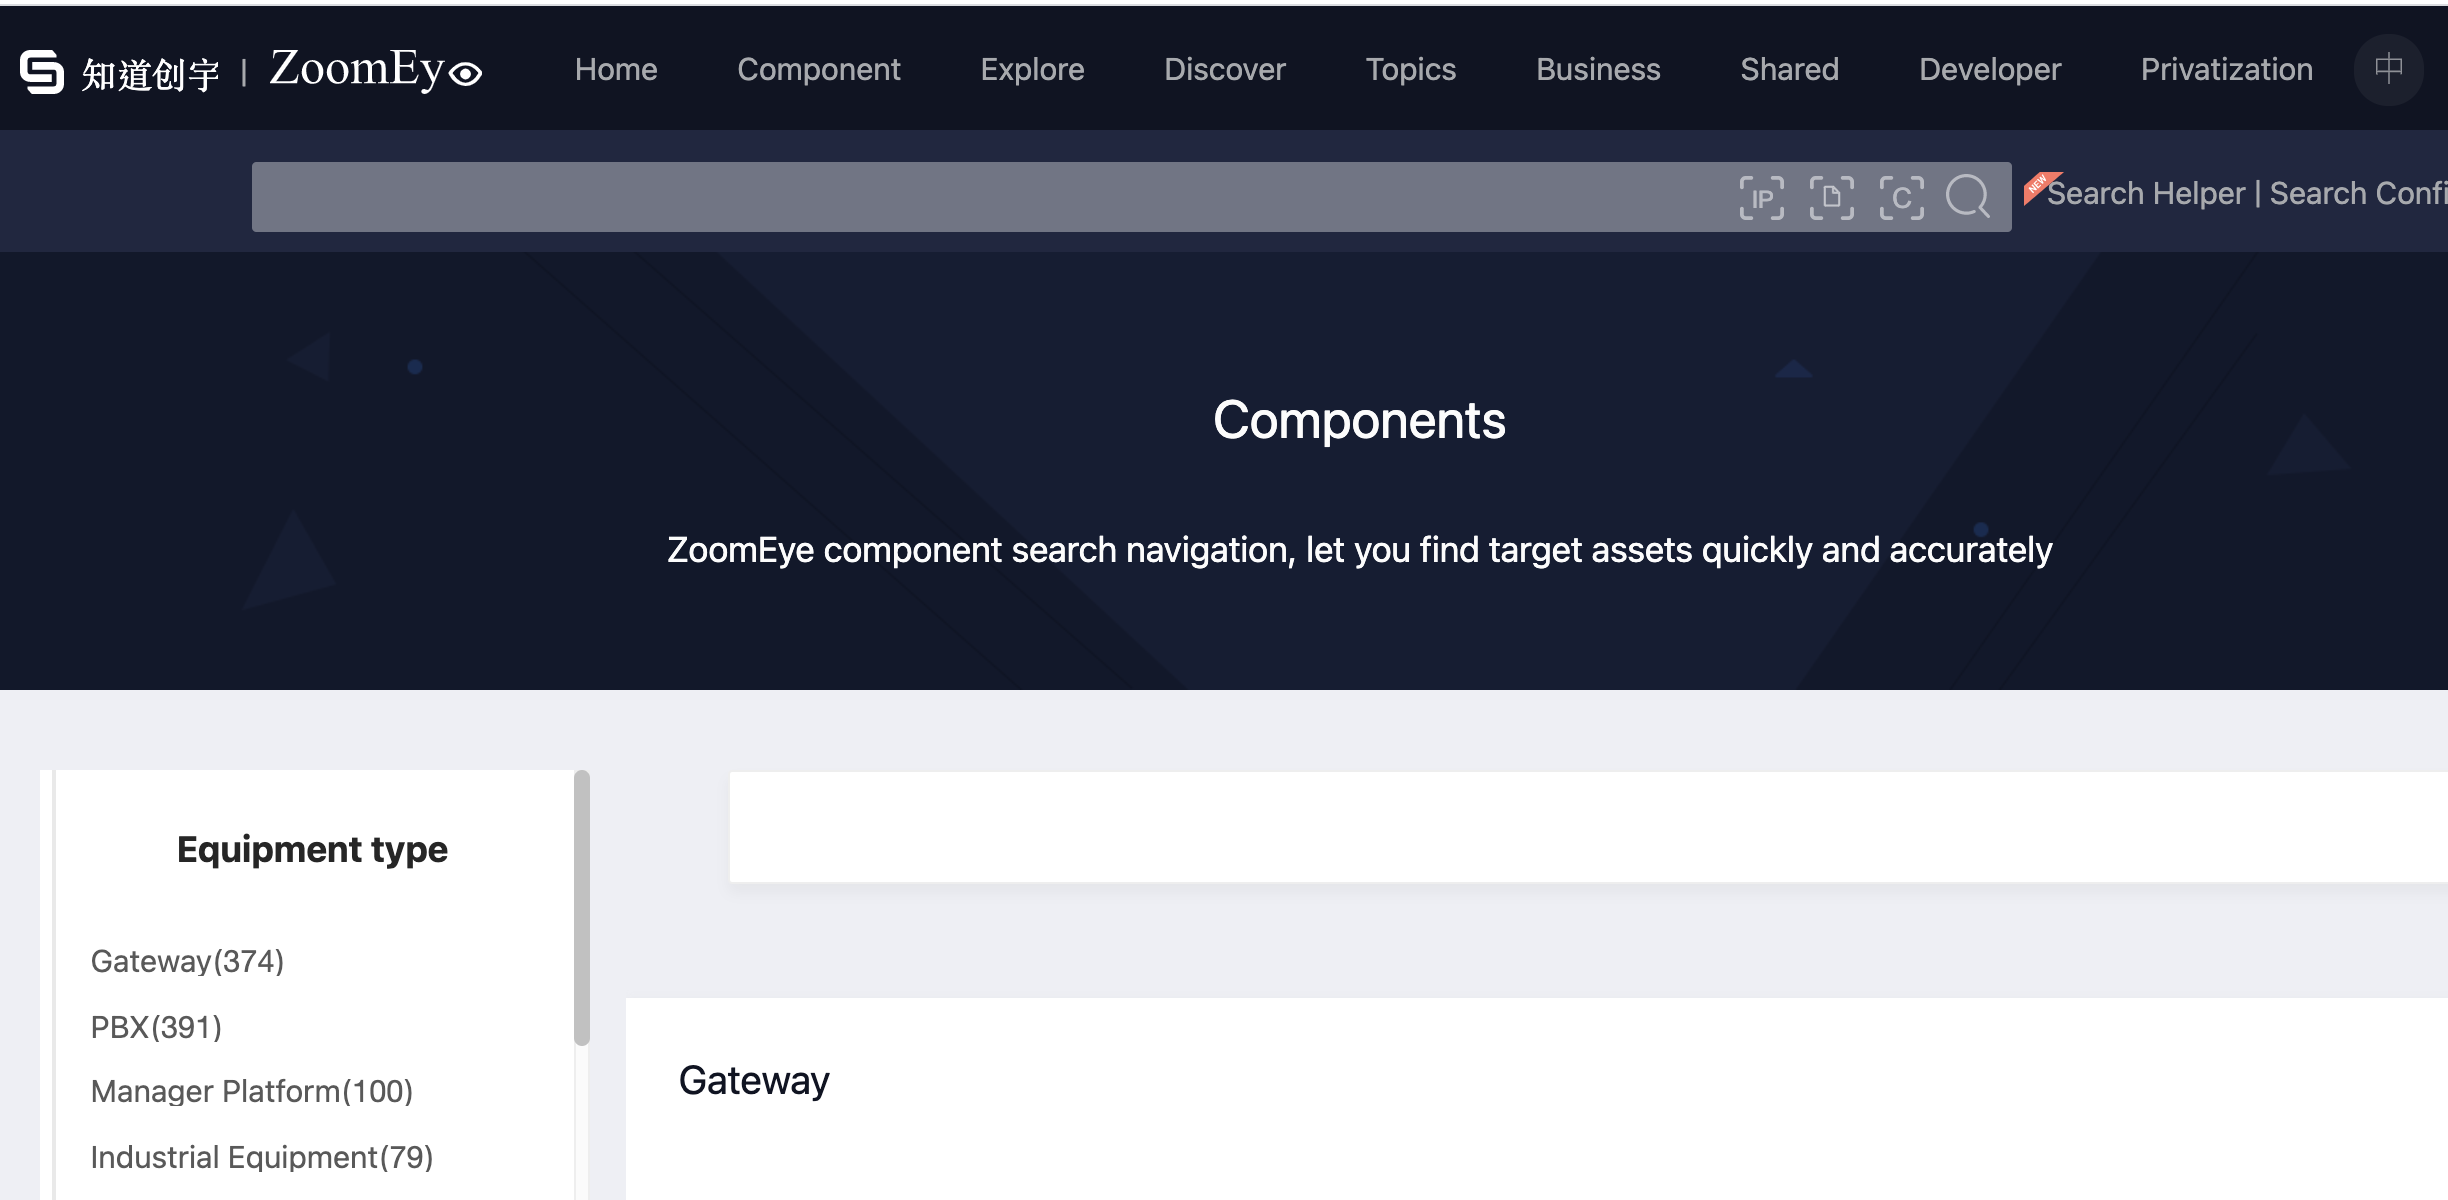
Task: Click the magnifying glass search icon
Action: point(1968,196)
